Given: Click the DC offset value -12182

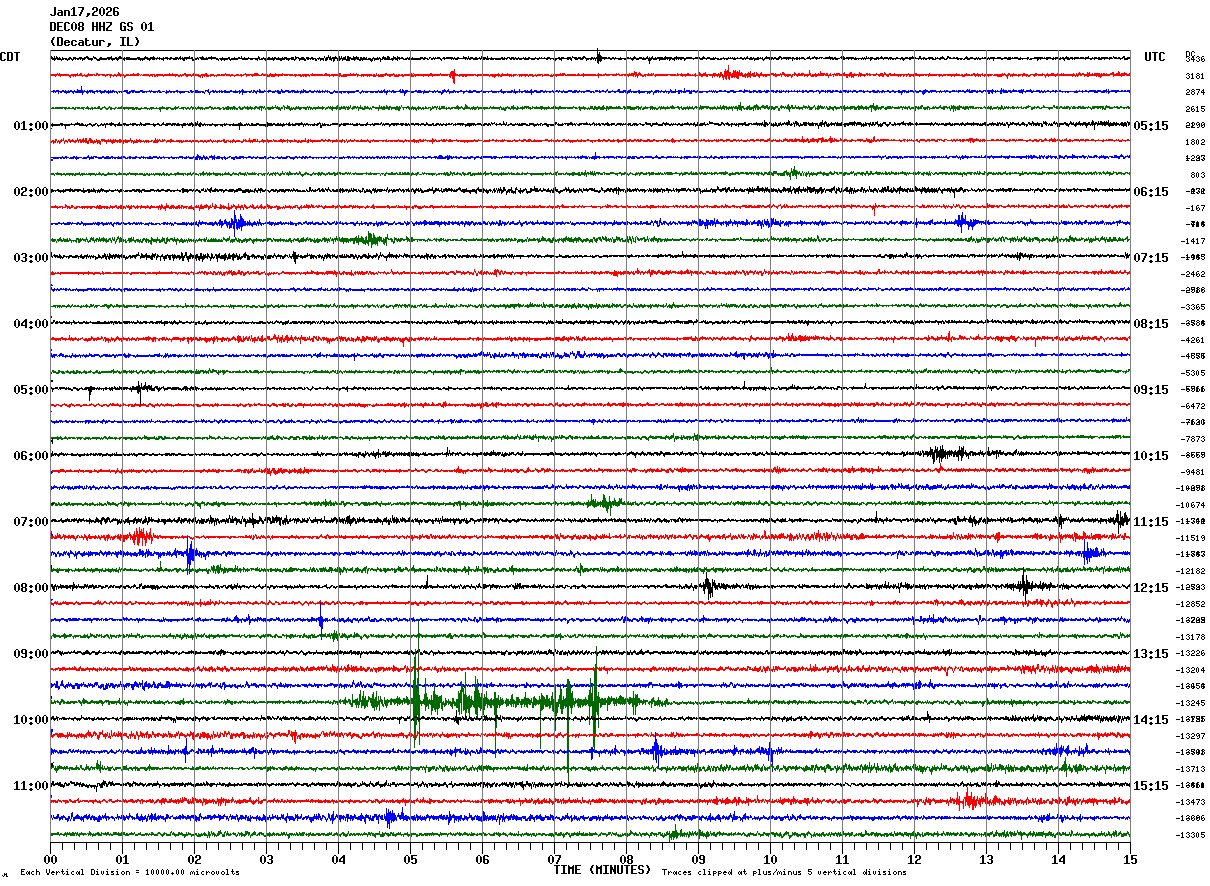Looking at the screenshot, I should point(1191,571).
